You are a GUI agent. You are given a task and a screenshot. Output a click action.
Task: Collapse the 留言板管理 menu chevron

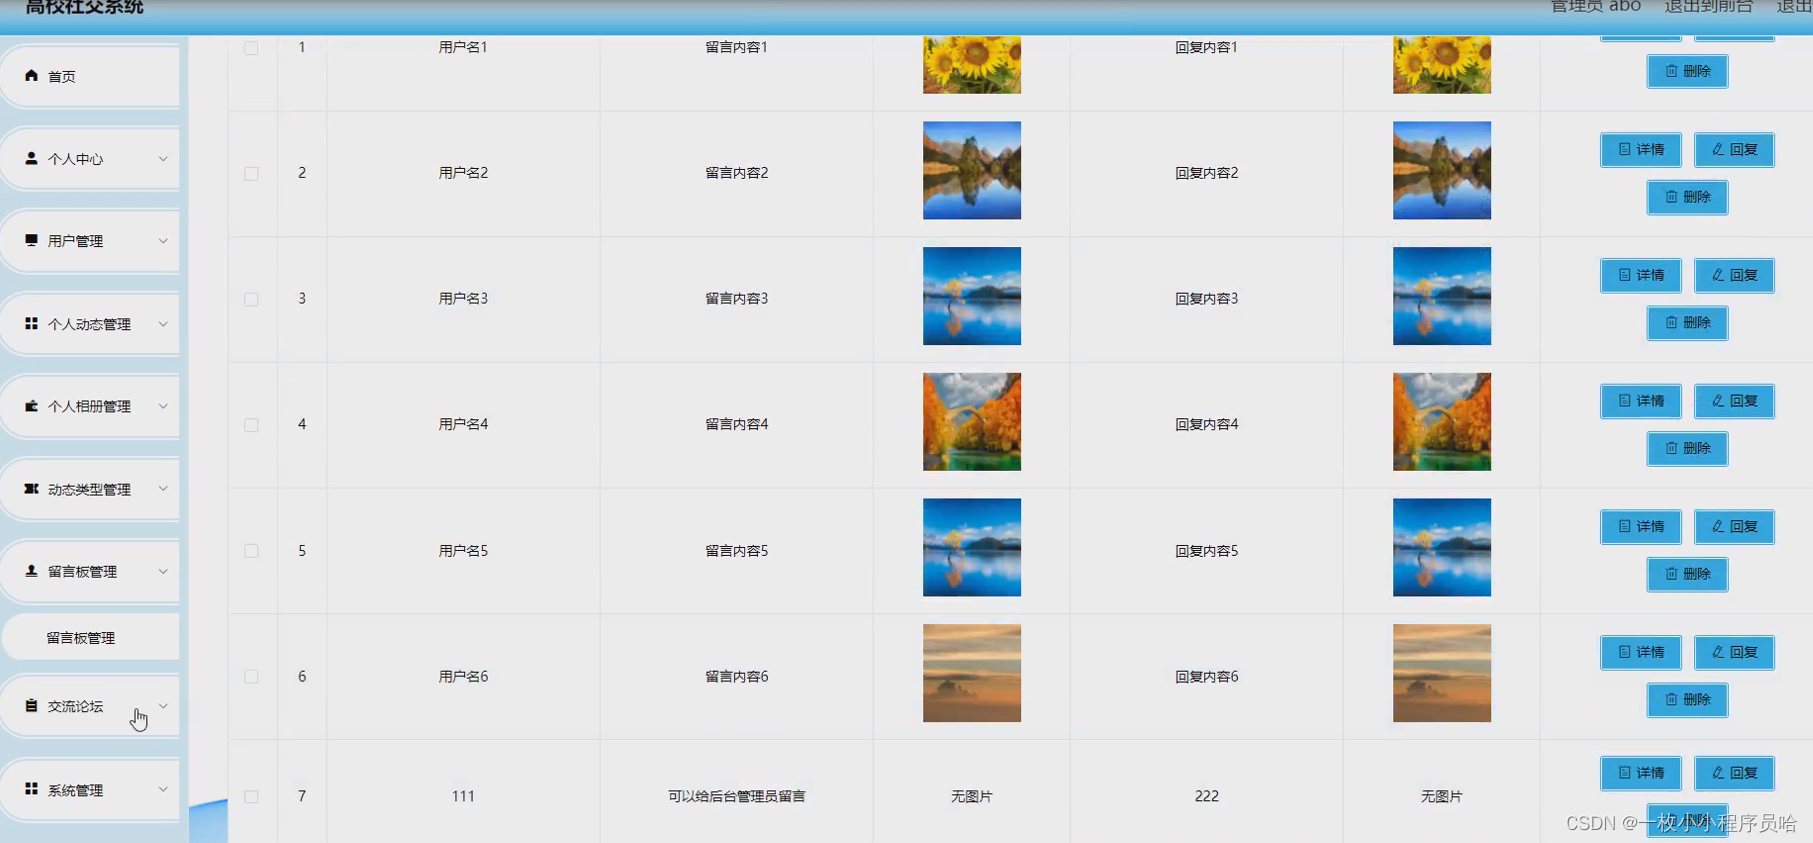tap(163, 571)
